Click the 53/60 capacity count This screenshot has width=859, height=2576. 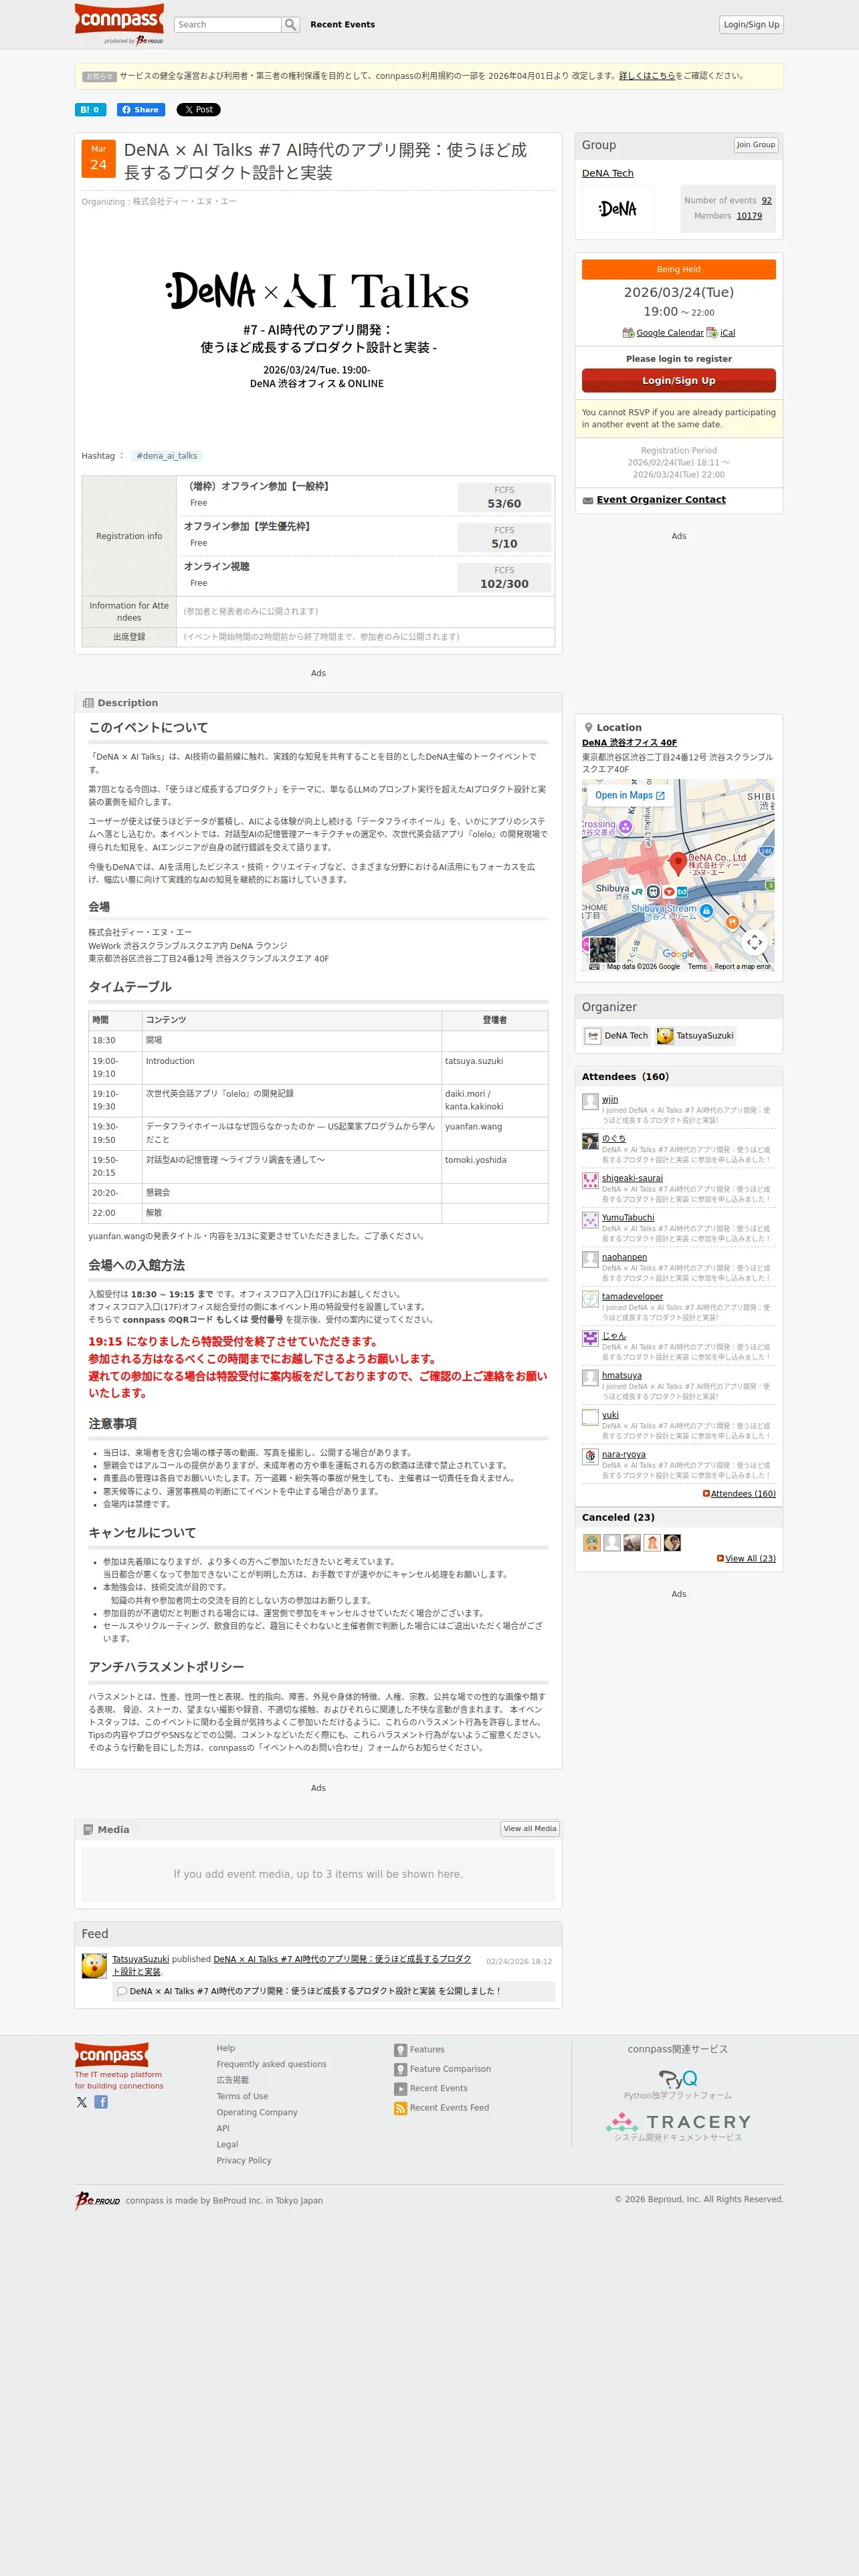[504, 504]
